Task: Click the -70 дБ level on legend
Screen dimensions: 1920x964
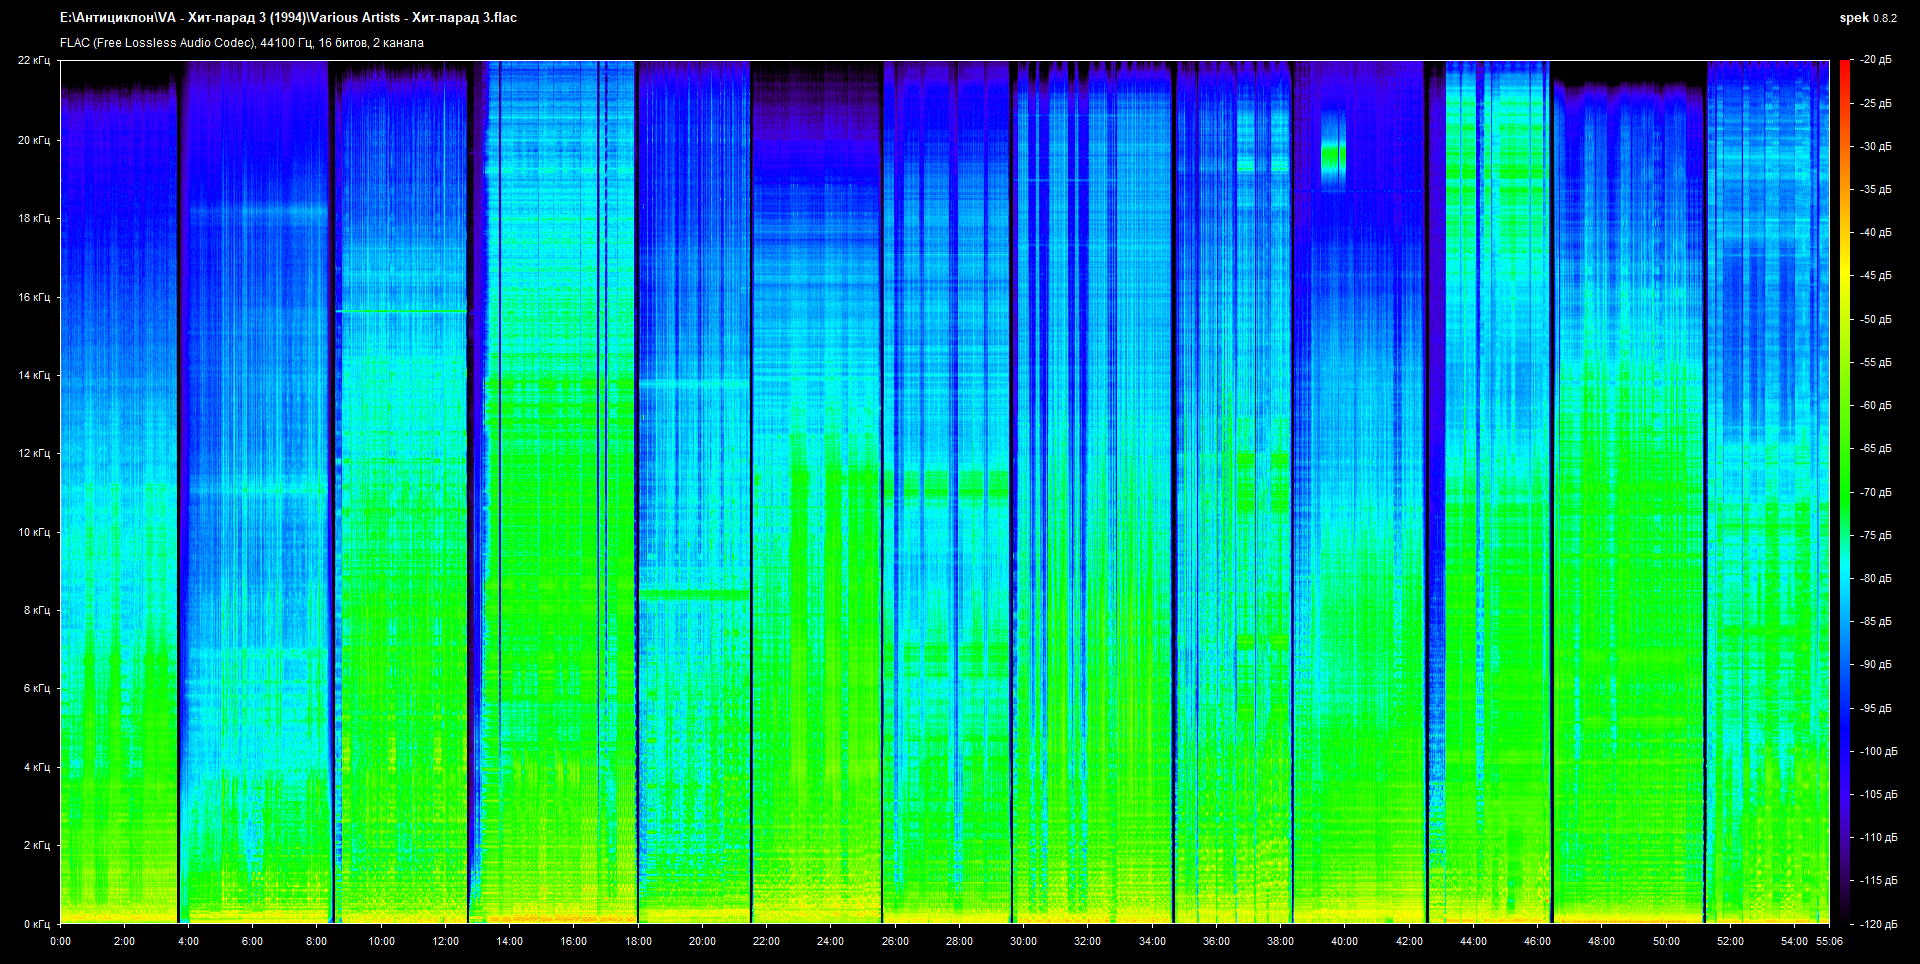Action: 1875,492
